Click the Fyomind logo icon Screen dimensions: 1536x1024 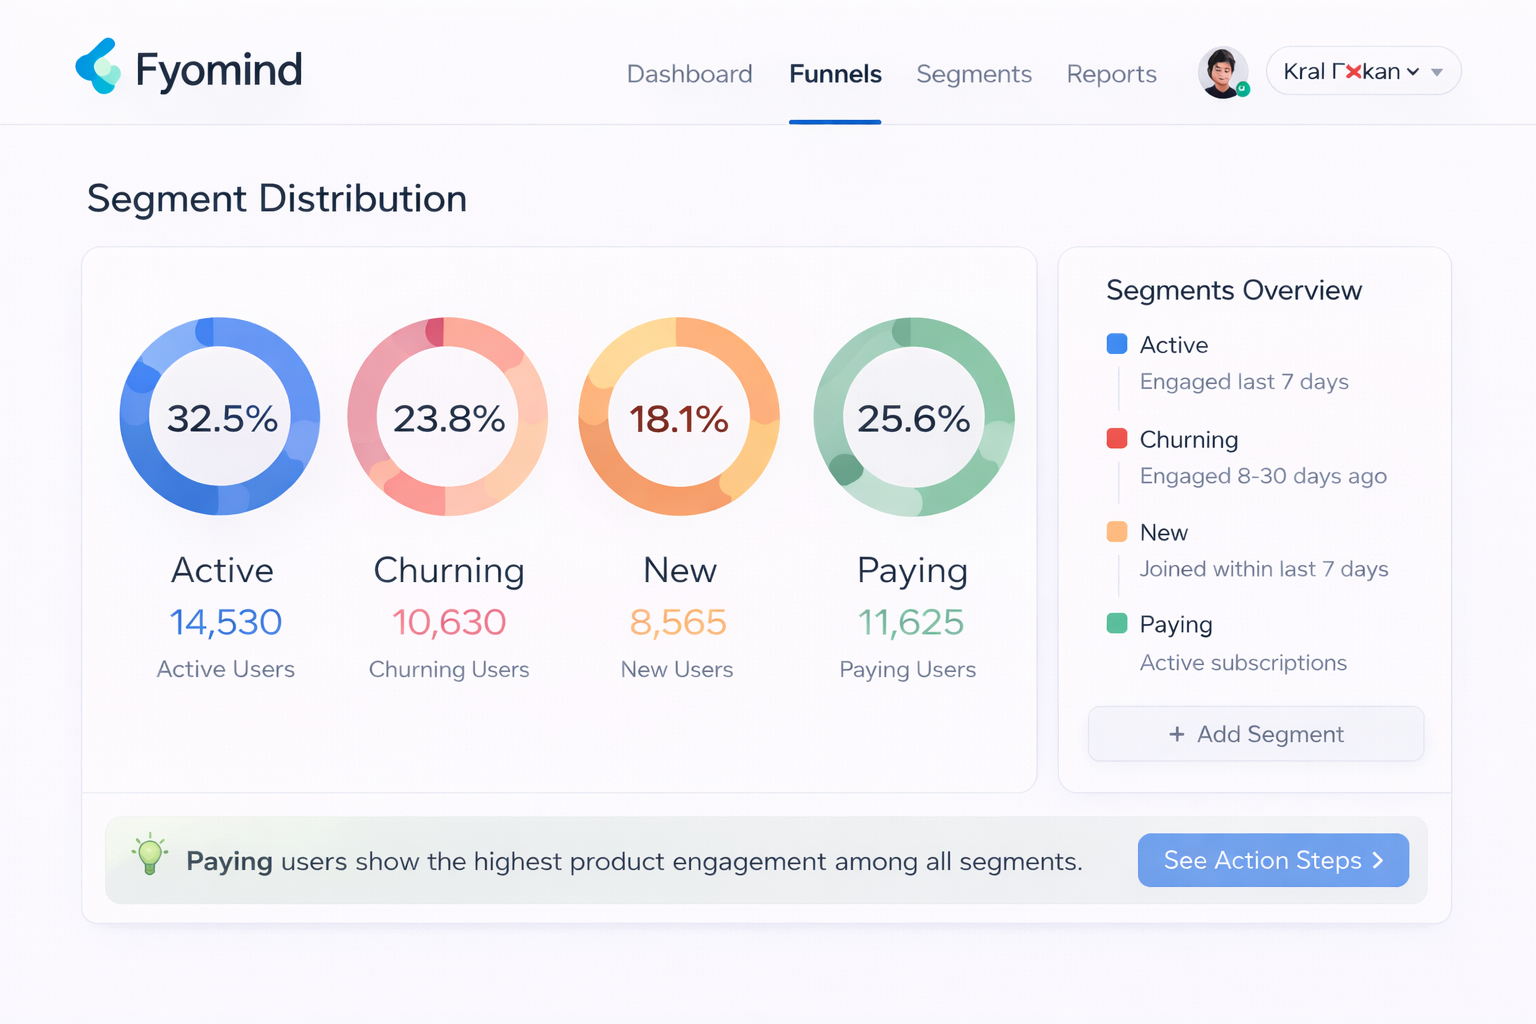pos(98,67)
